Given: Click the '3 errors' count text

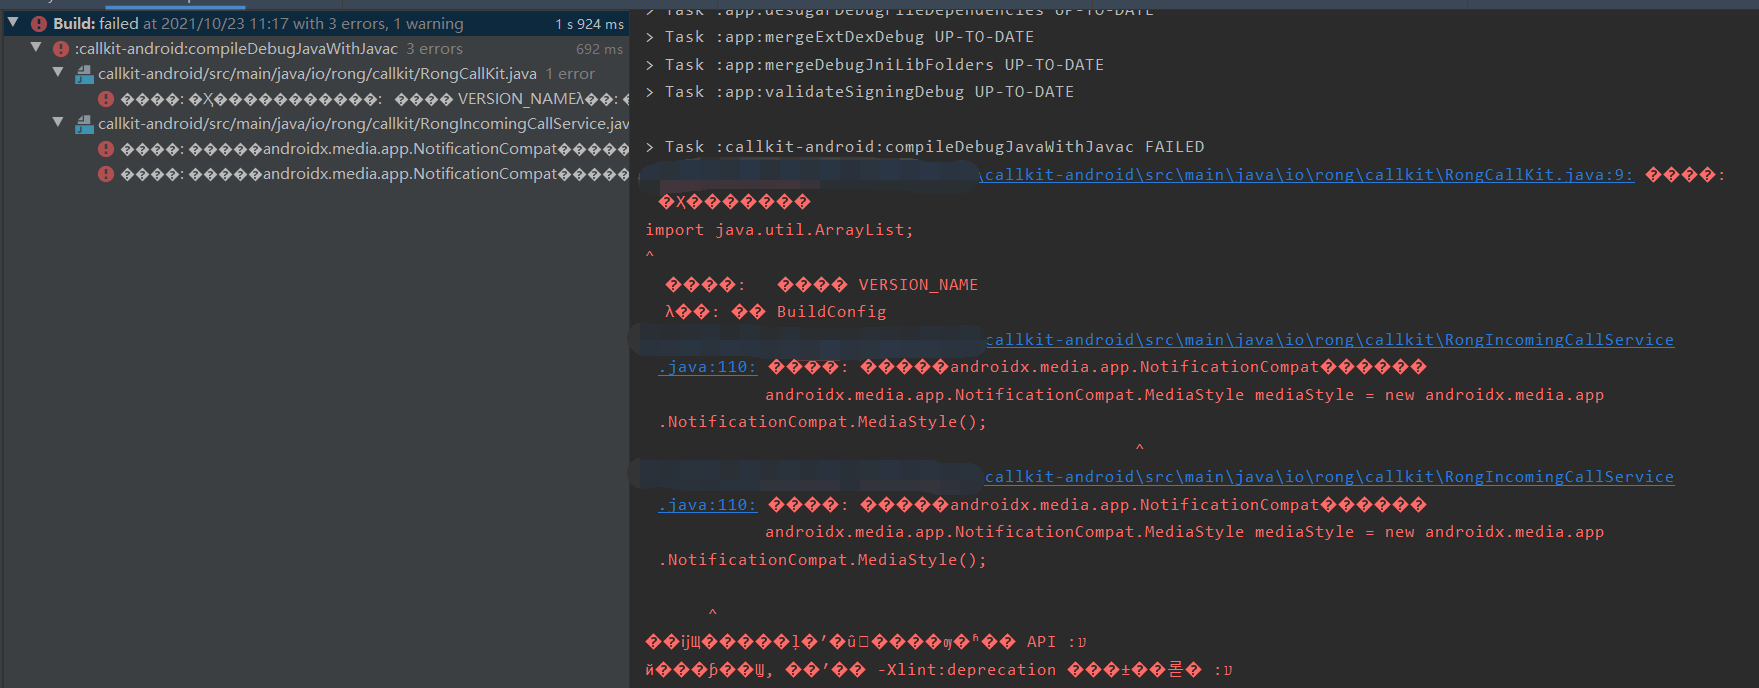Looking at the screenshot, I should (434, 48).
